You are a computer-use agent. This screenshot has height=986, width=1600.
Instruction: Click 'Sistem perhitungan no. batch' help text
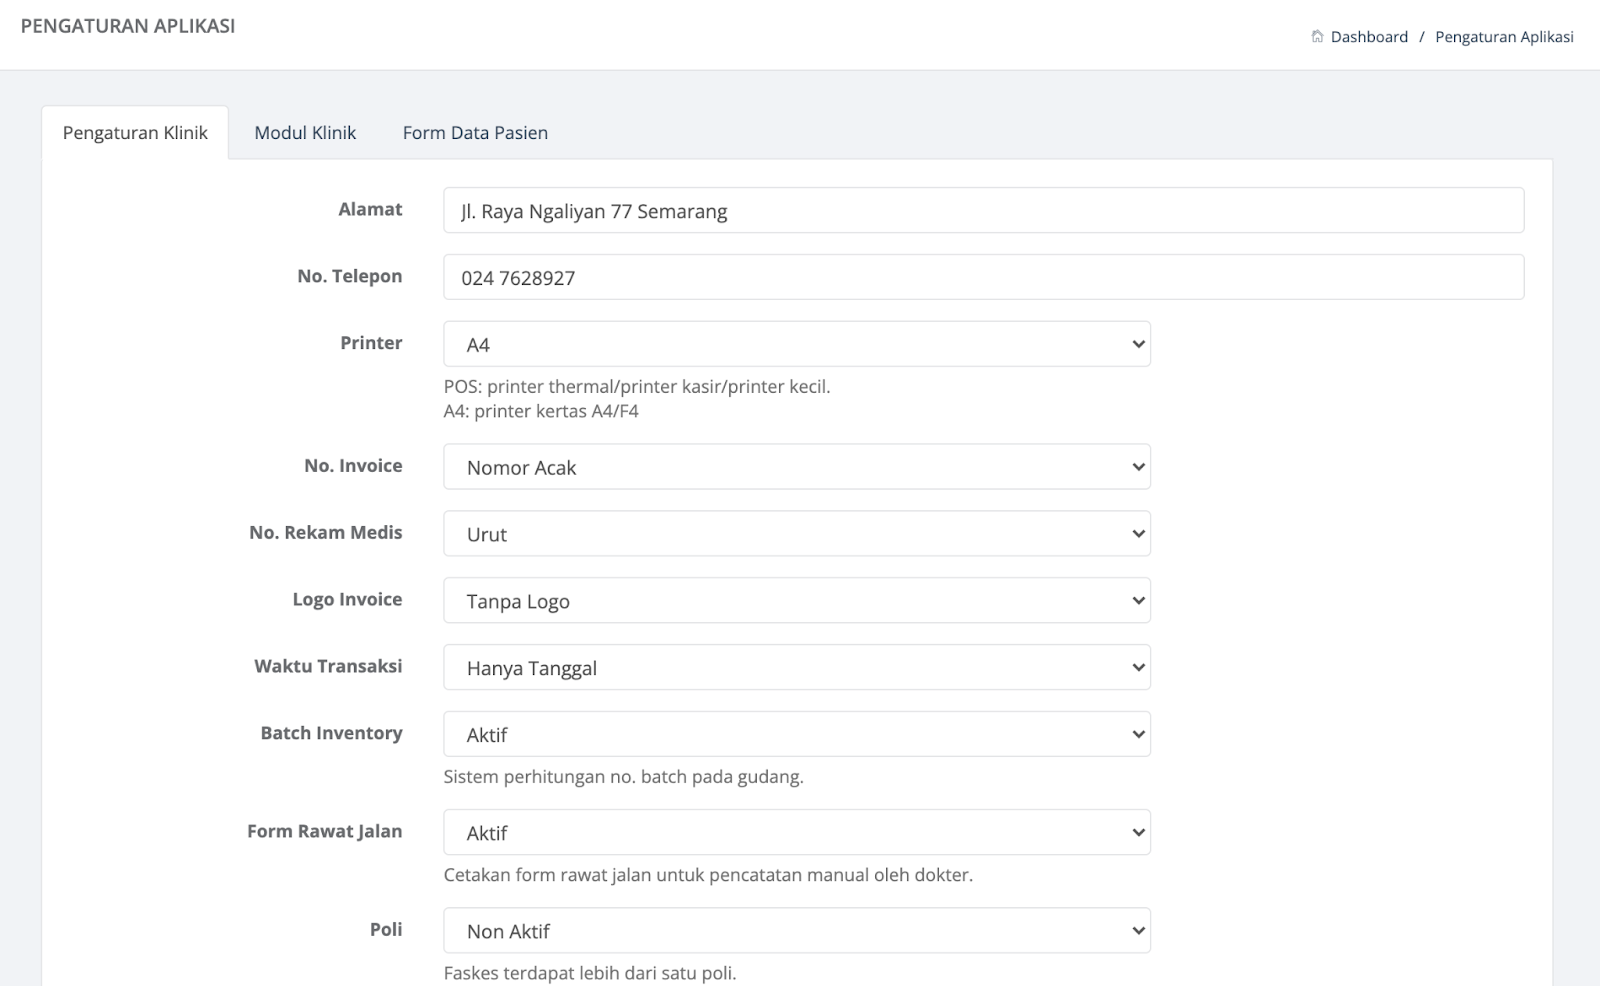[x=624, y=777]
